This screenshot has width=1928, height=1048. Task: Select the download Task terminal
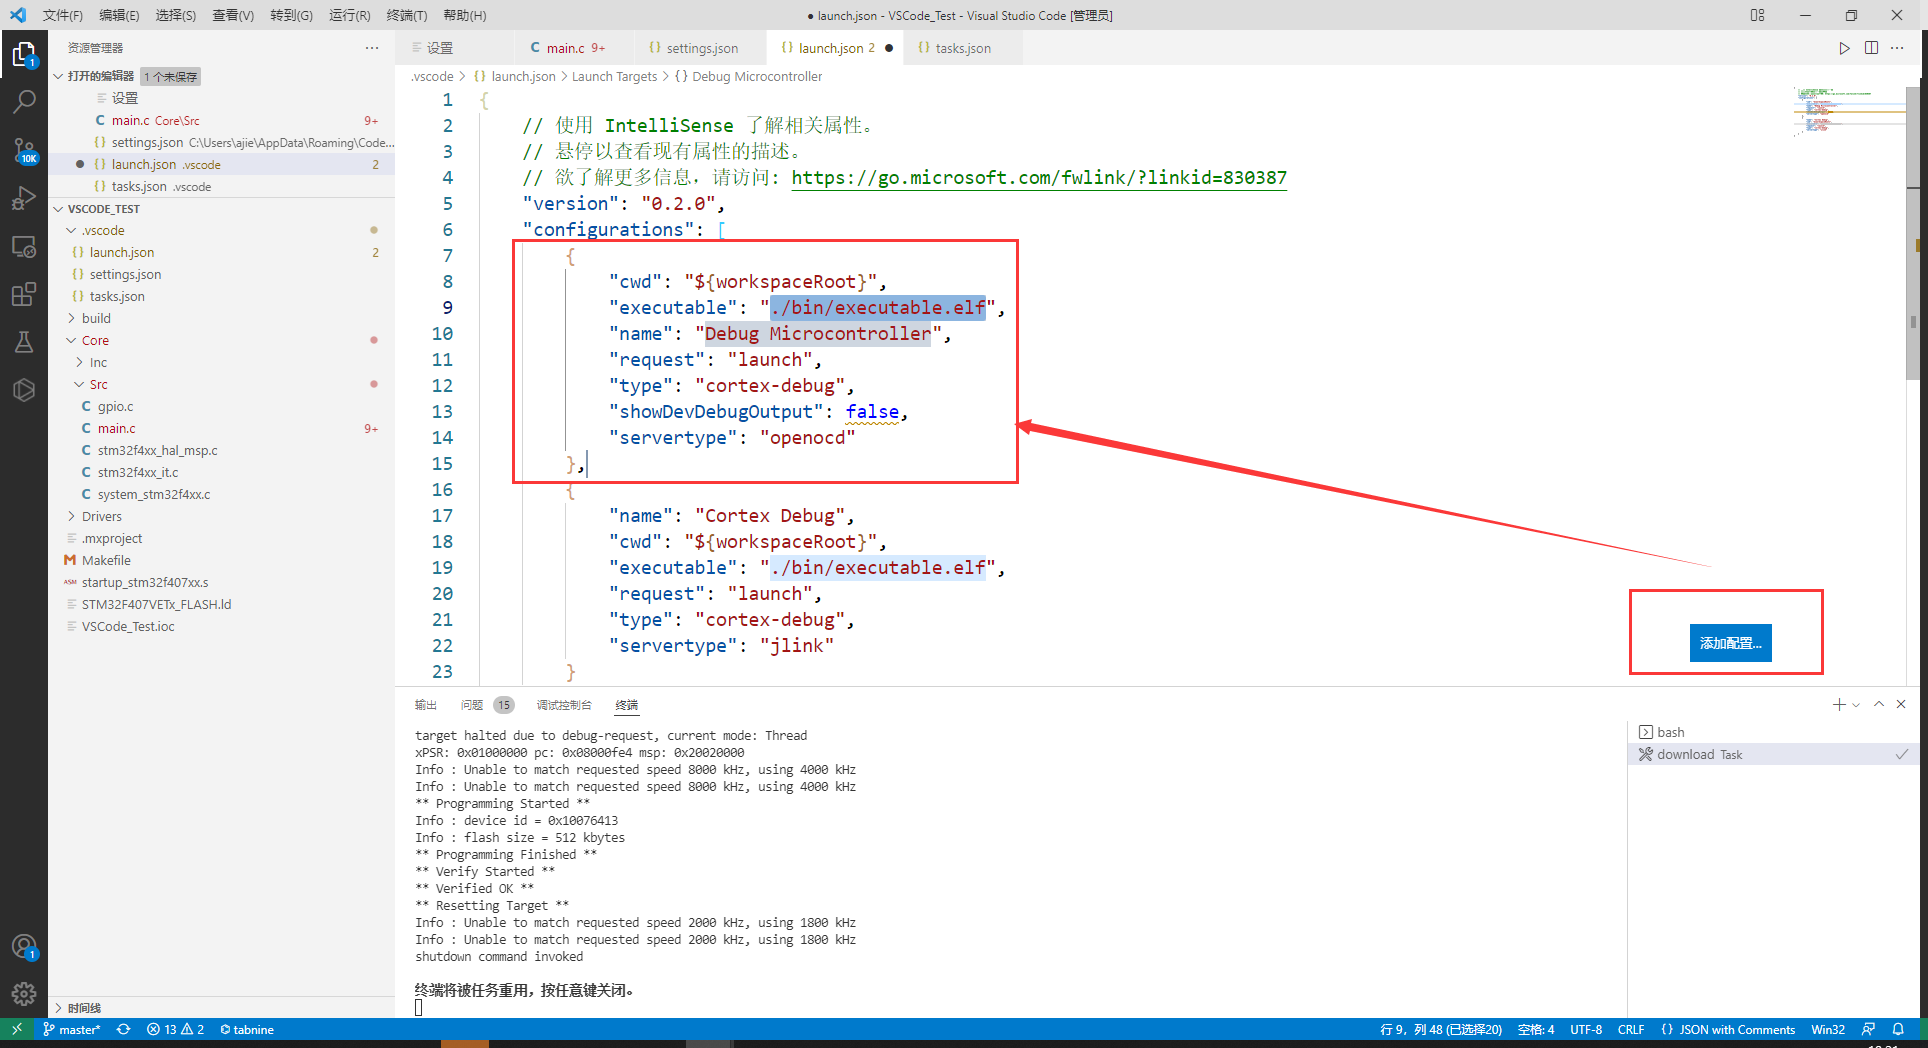pos(1773,754)
